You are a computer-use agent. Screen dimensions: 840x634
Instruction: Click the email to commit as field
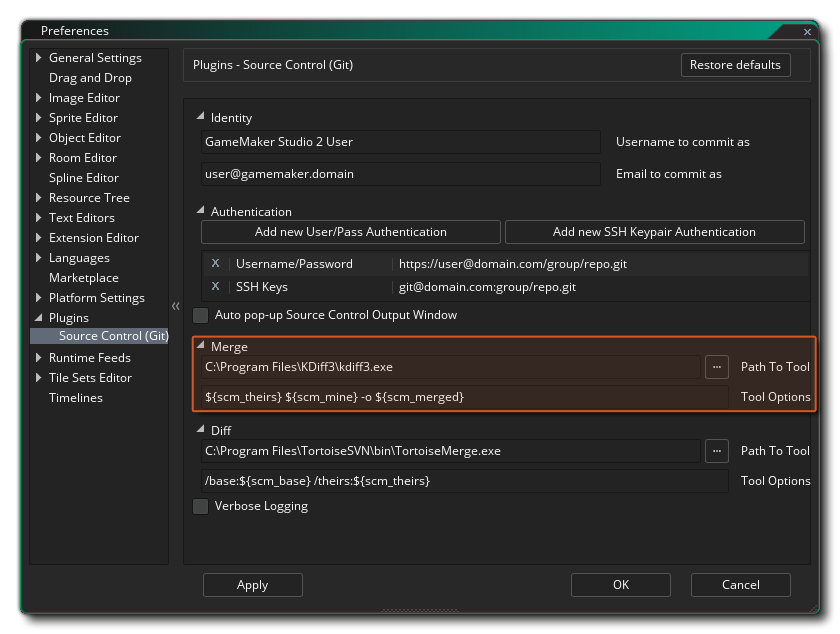coord(400,173)
